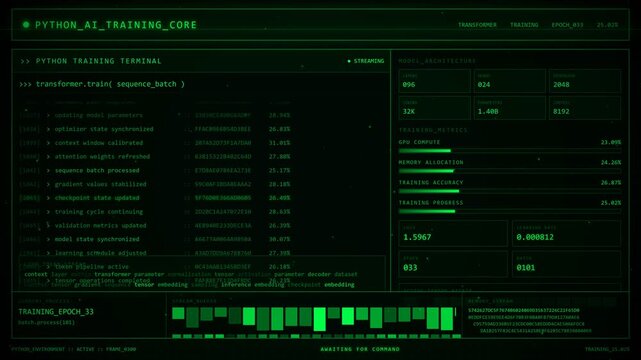Click the PYTHON TRAINING TERMINAL heading
This screenshot has height=360, width=641.
(99, 61)
